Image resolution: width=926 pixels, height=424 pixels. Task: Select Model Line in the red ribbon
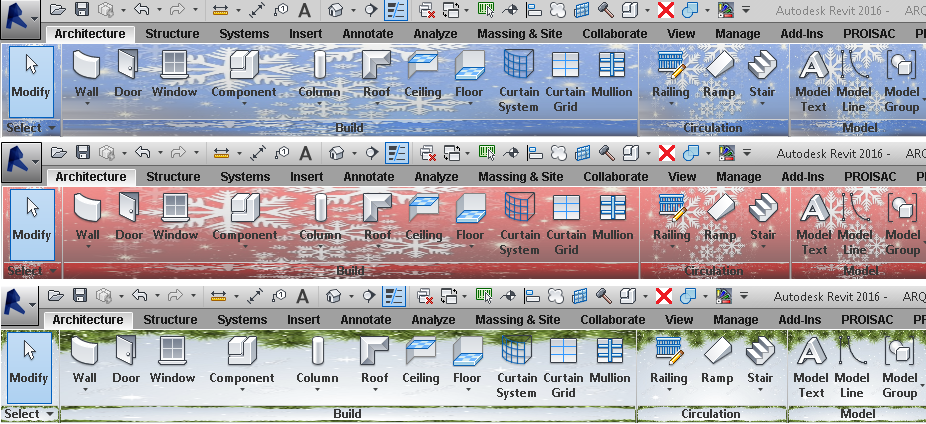click(x=855, y=224)
